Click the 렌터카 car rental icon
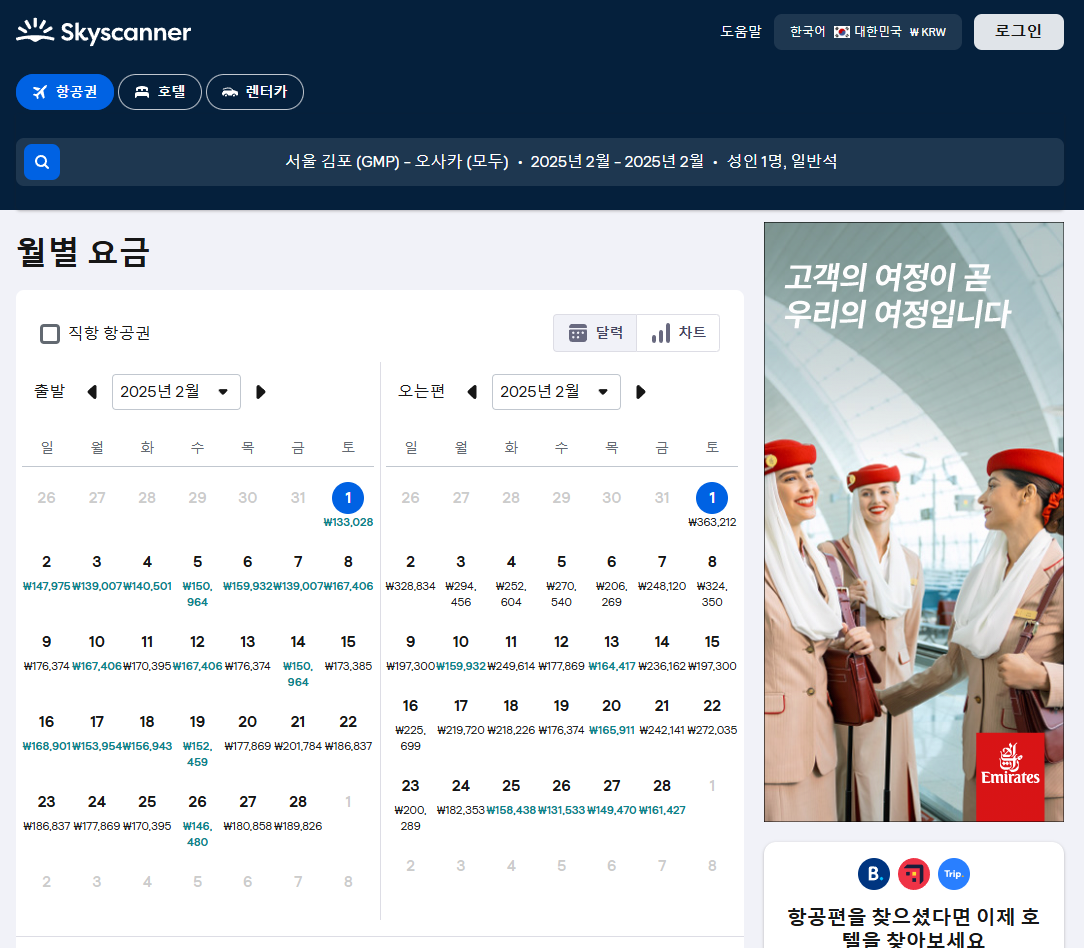This screenshot has height=948, width=1084. (229, 91)
